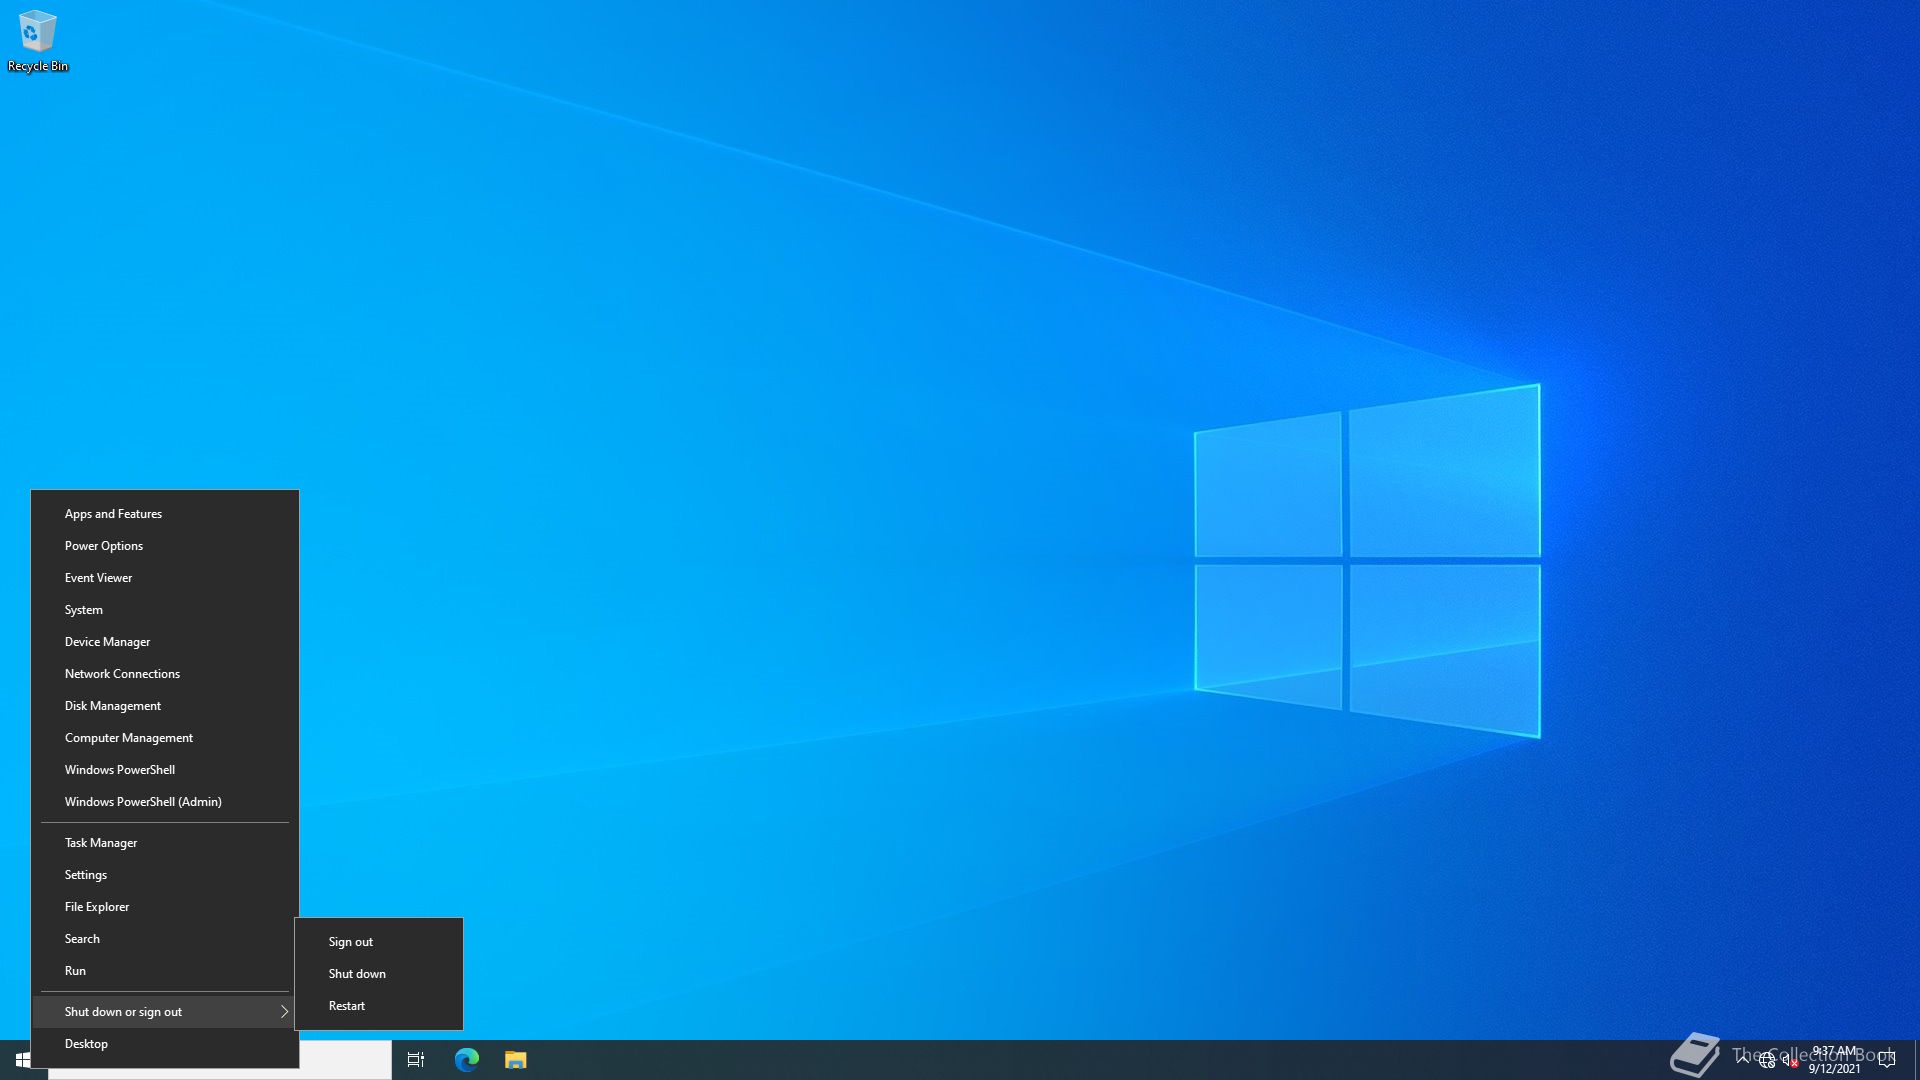
Task: Click Restart in the submenu
Action: pos(379,1006)
